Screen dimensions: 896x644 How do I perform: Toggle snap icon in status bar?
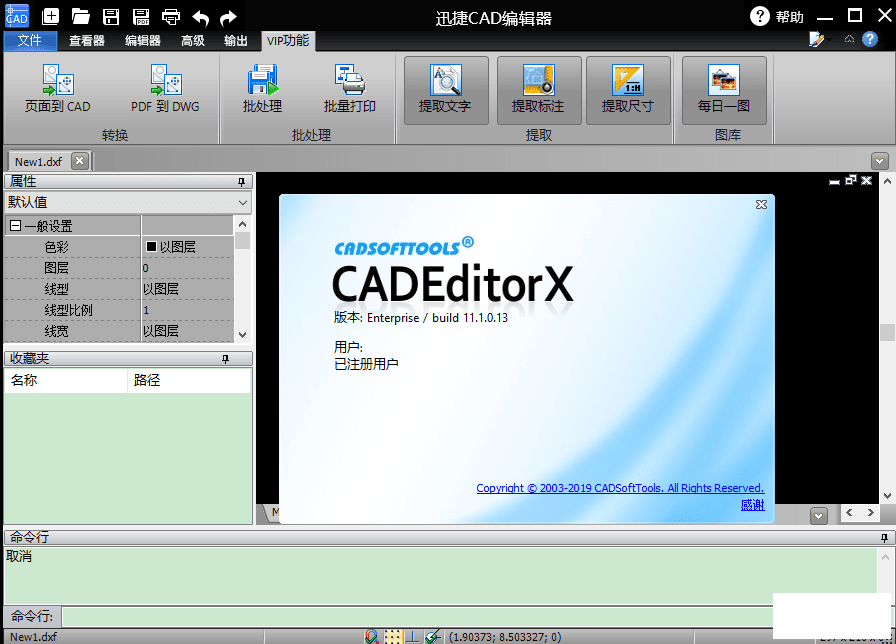372,636
